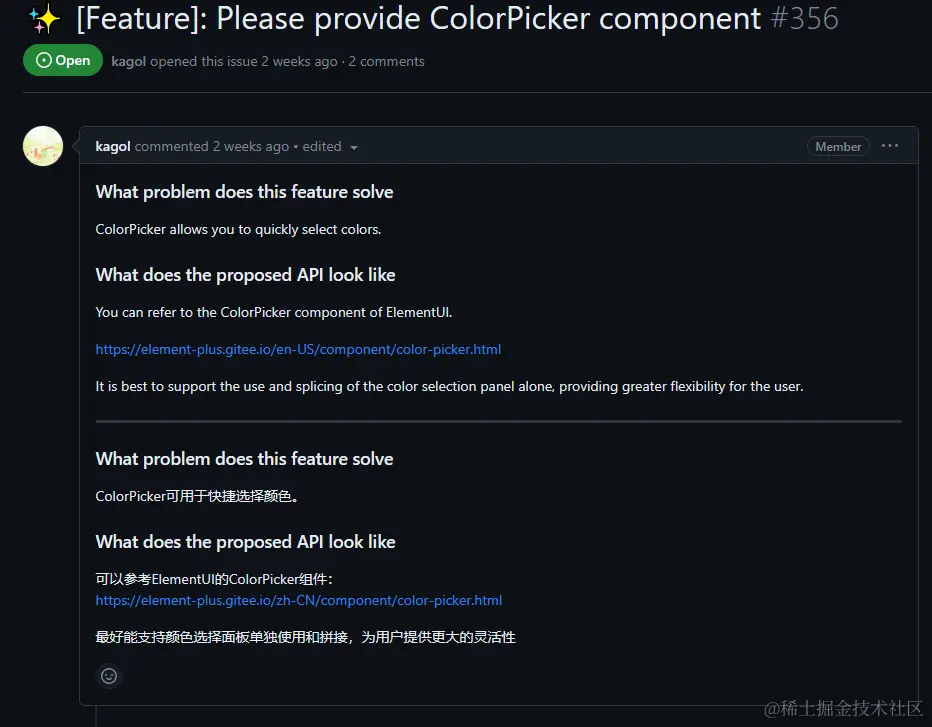The width and height of the screenshot is (932, 727).
Task: Click the green Open status badge
Action: point(63,61)
